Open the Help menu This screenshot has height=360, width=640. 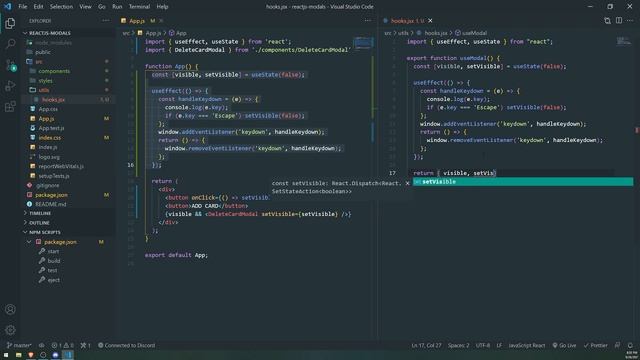[162, 7]
